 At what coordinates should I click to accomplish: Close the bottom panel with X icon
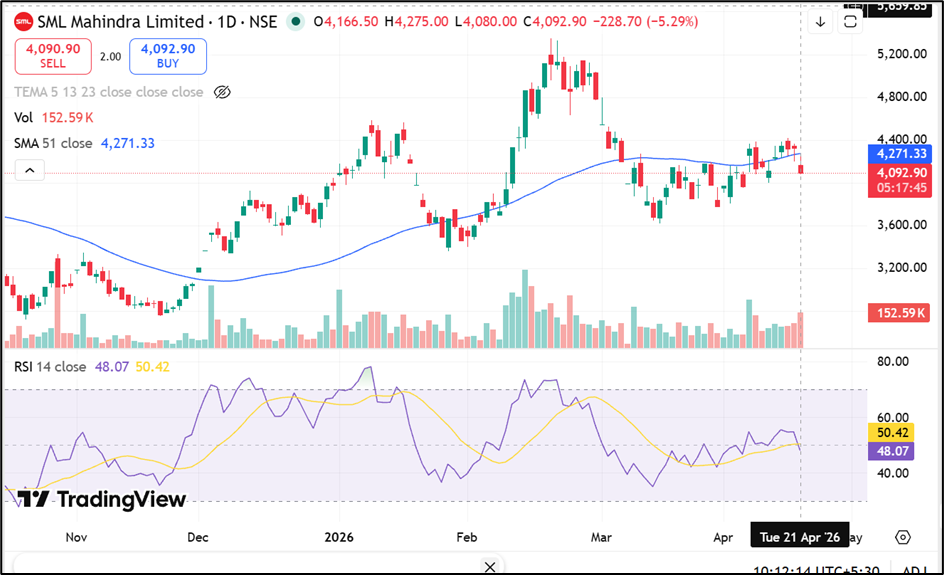489,567
